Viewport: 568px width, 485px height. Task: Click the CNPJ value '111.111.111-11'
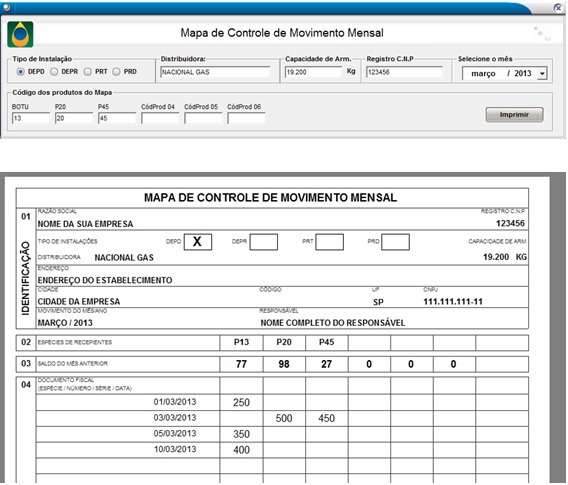tap(453, 301)
